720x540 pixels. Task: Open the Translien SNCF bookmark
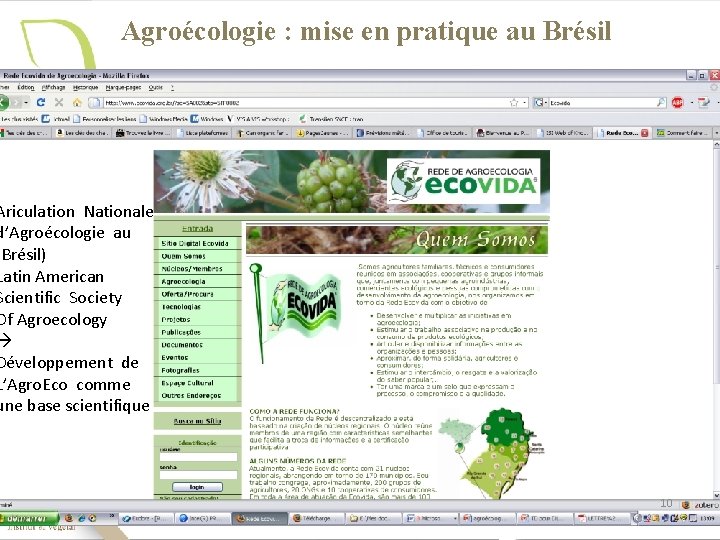pyautogui.click(x=331, y=119)
